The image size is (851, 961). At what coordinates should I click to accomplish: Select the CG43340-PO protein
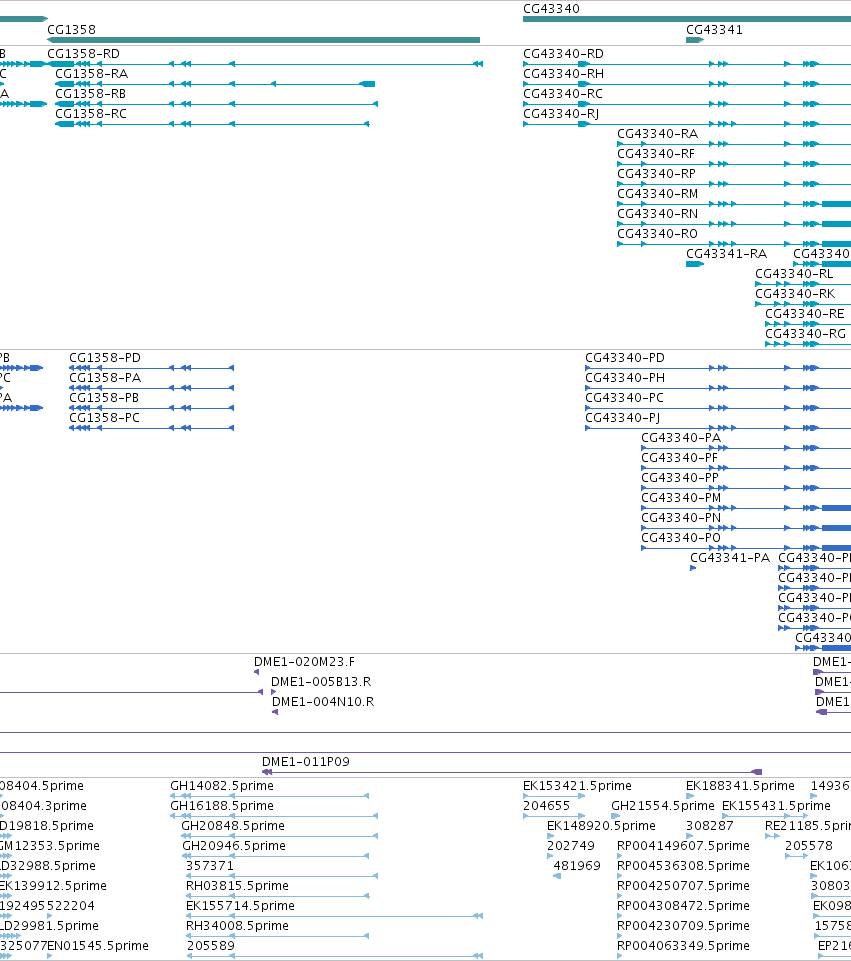click(x=681, y=537)
